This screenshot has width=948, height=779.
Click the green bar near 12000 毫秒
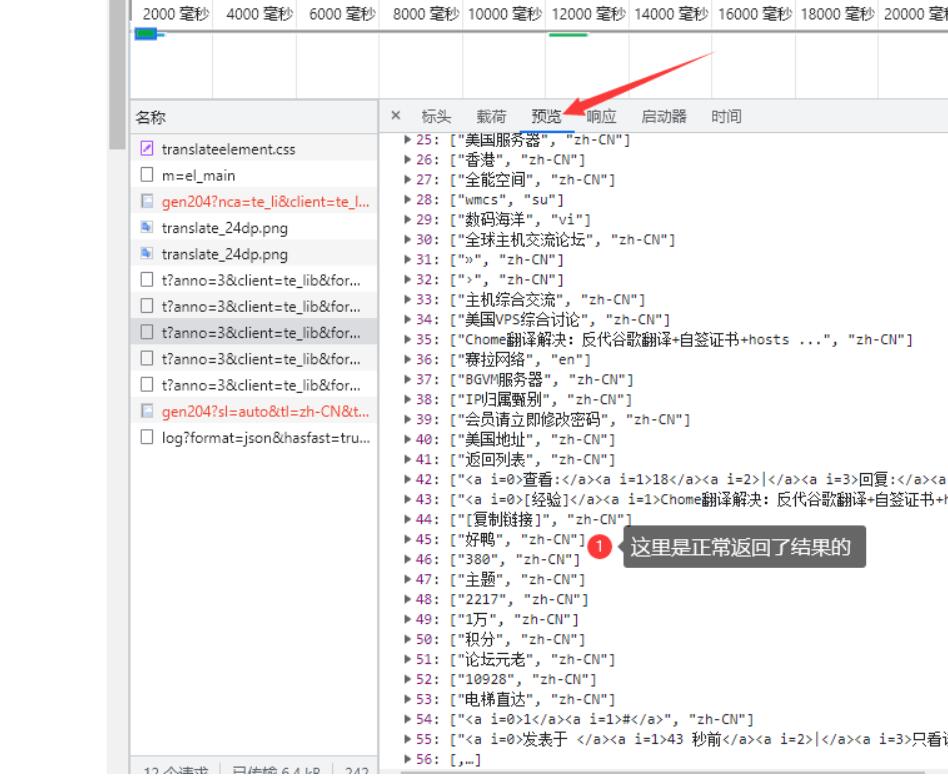pos(568,35)
